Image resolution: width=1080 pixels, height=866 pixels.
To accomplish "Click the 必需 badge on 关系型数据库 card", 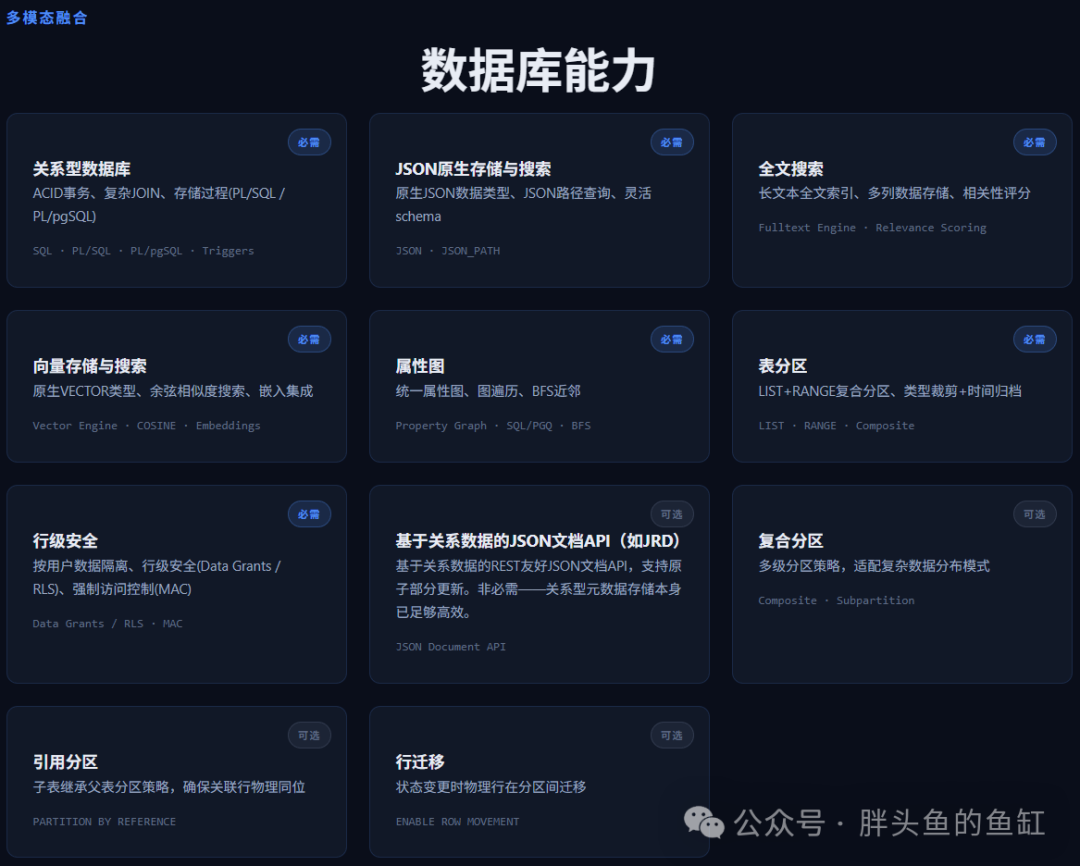I will pyautogui.click(x=309, y=143).
